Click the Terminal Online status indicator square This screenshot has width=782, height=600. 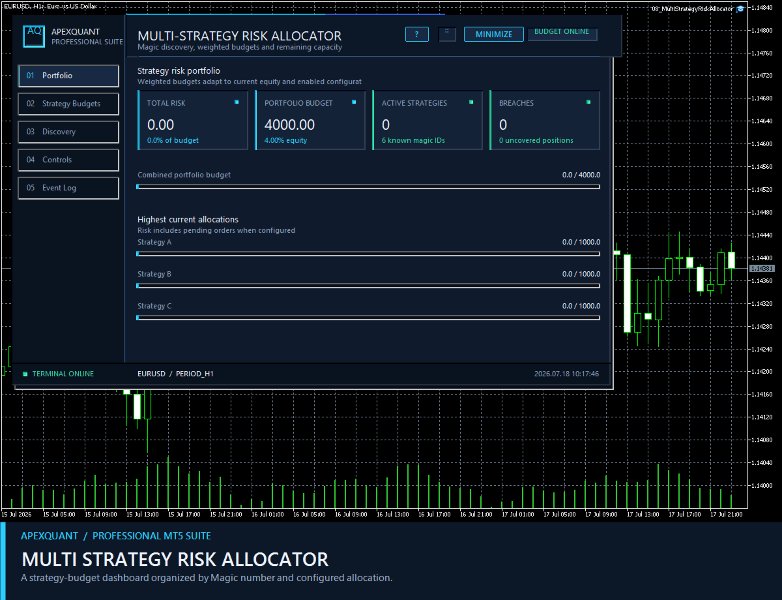click(25, 374)
